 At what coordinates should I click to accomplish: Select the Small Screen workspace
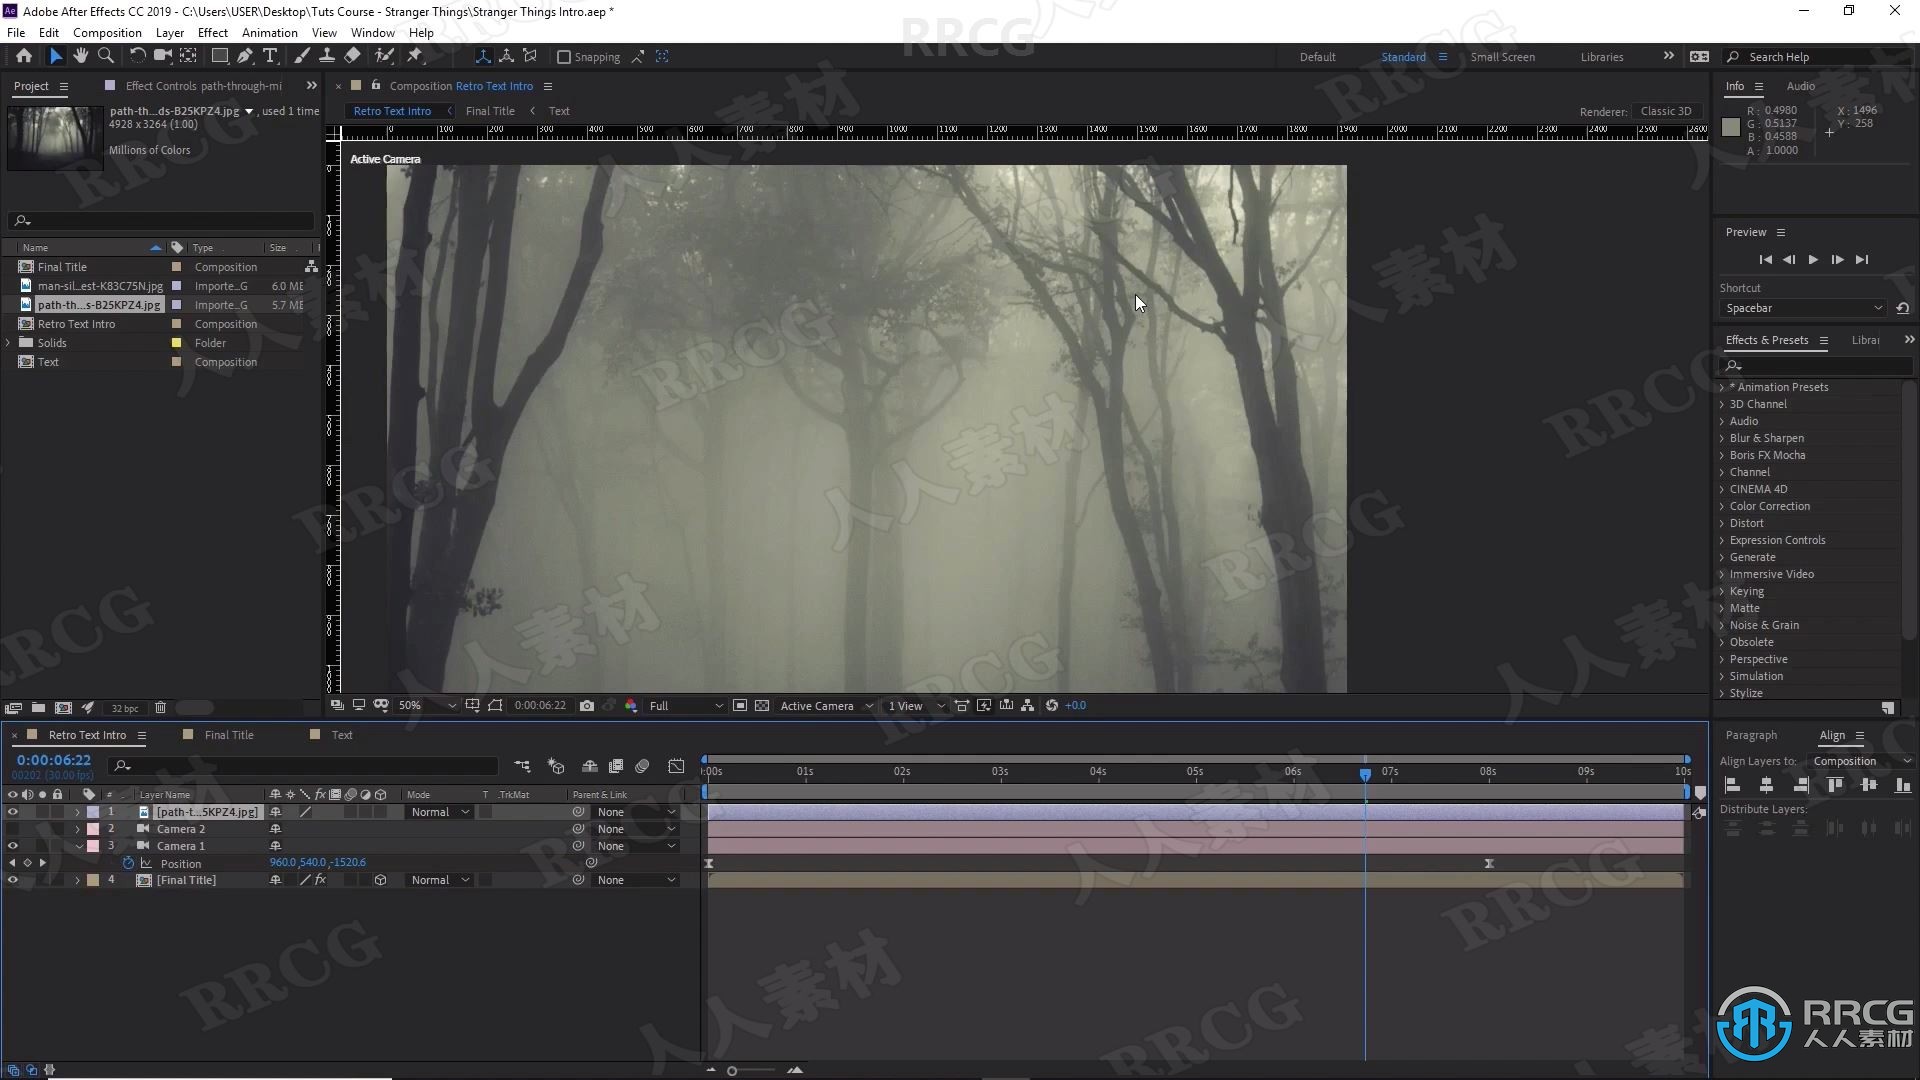pyautogui.click(x=1502, y=57)
